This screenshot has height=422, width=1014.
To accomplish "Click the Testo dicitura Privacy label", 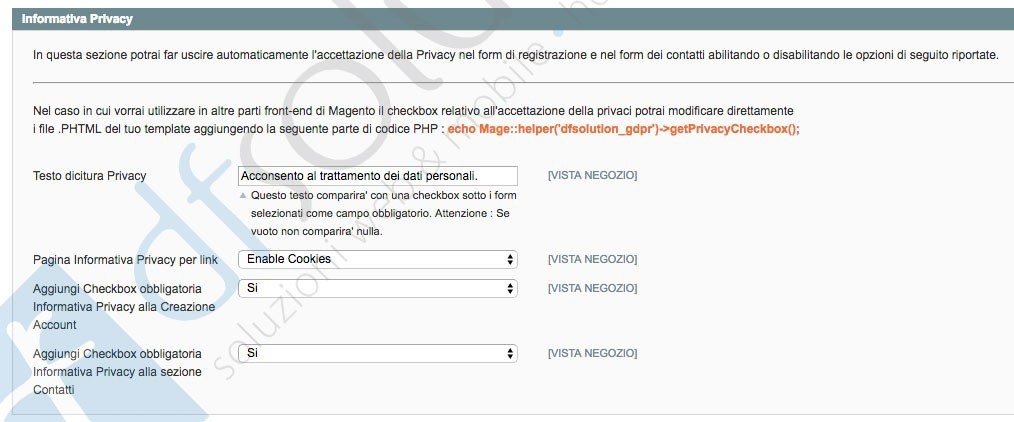I will 90,176.
